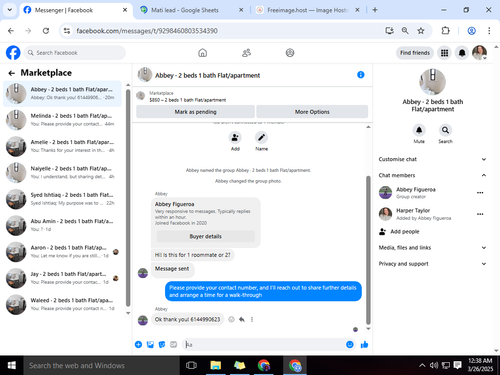Open member options for Abbey Figueroa
Viewport: 500px width, 375px height.
480,193
